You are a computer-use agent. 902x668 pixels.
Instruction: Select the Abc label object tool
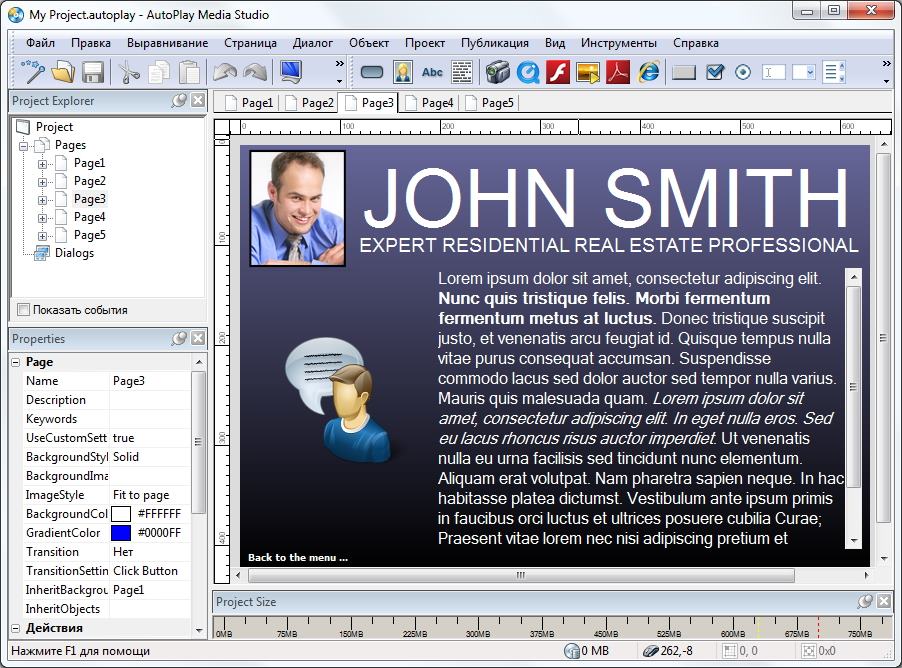tap(432, 72)
